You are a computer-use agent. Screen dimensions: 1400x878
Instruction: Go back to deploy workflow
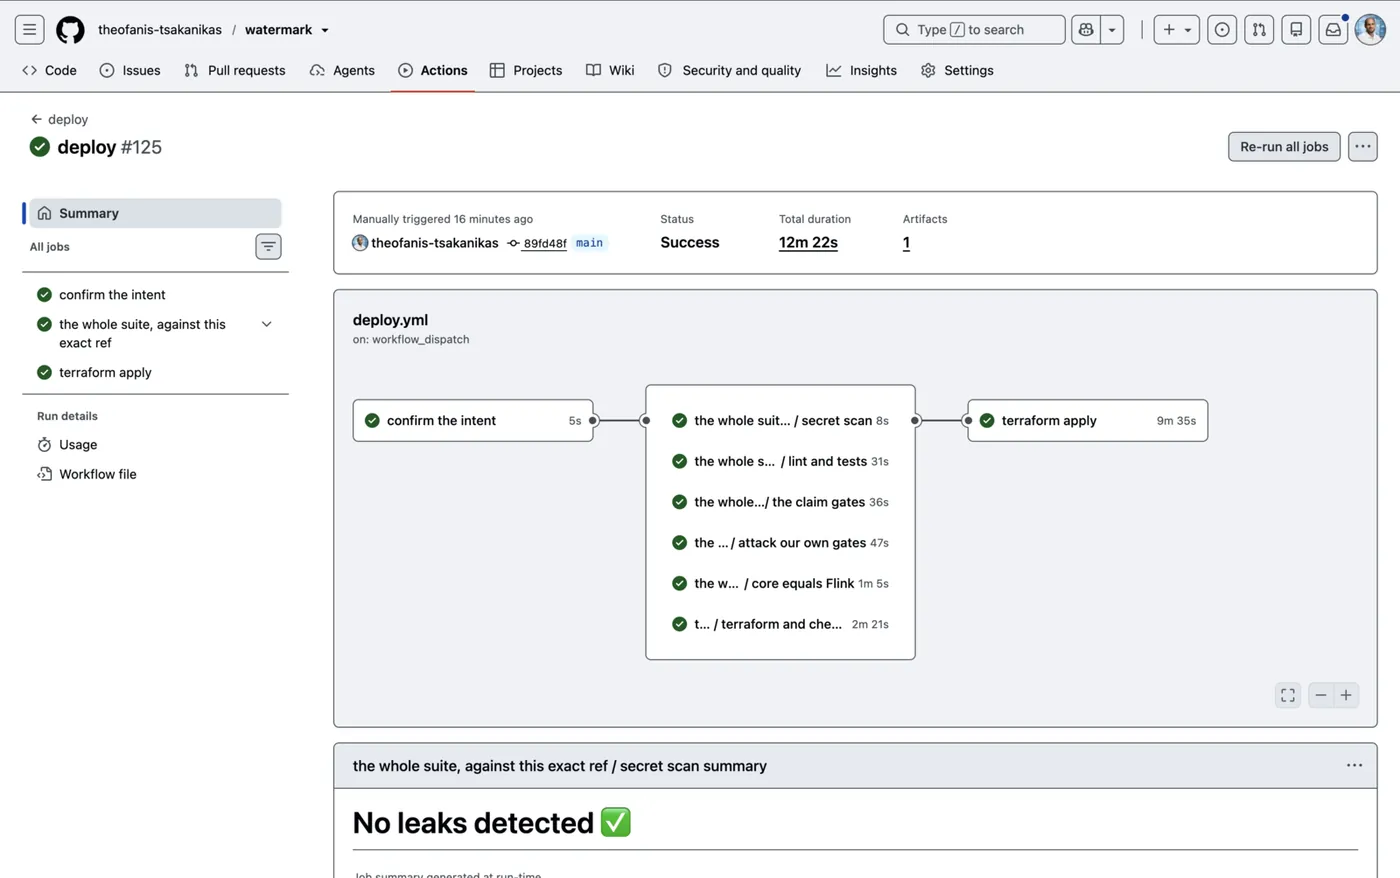[59, 119]
